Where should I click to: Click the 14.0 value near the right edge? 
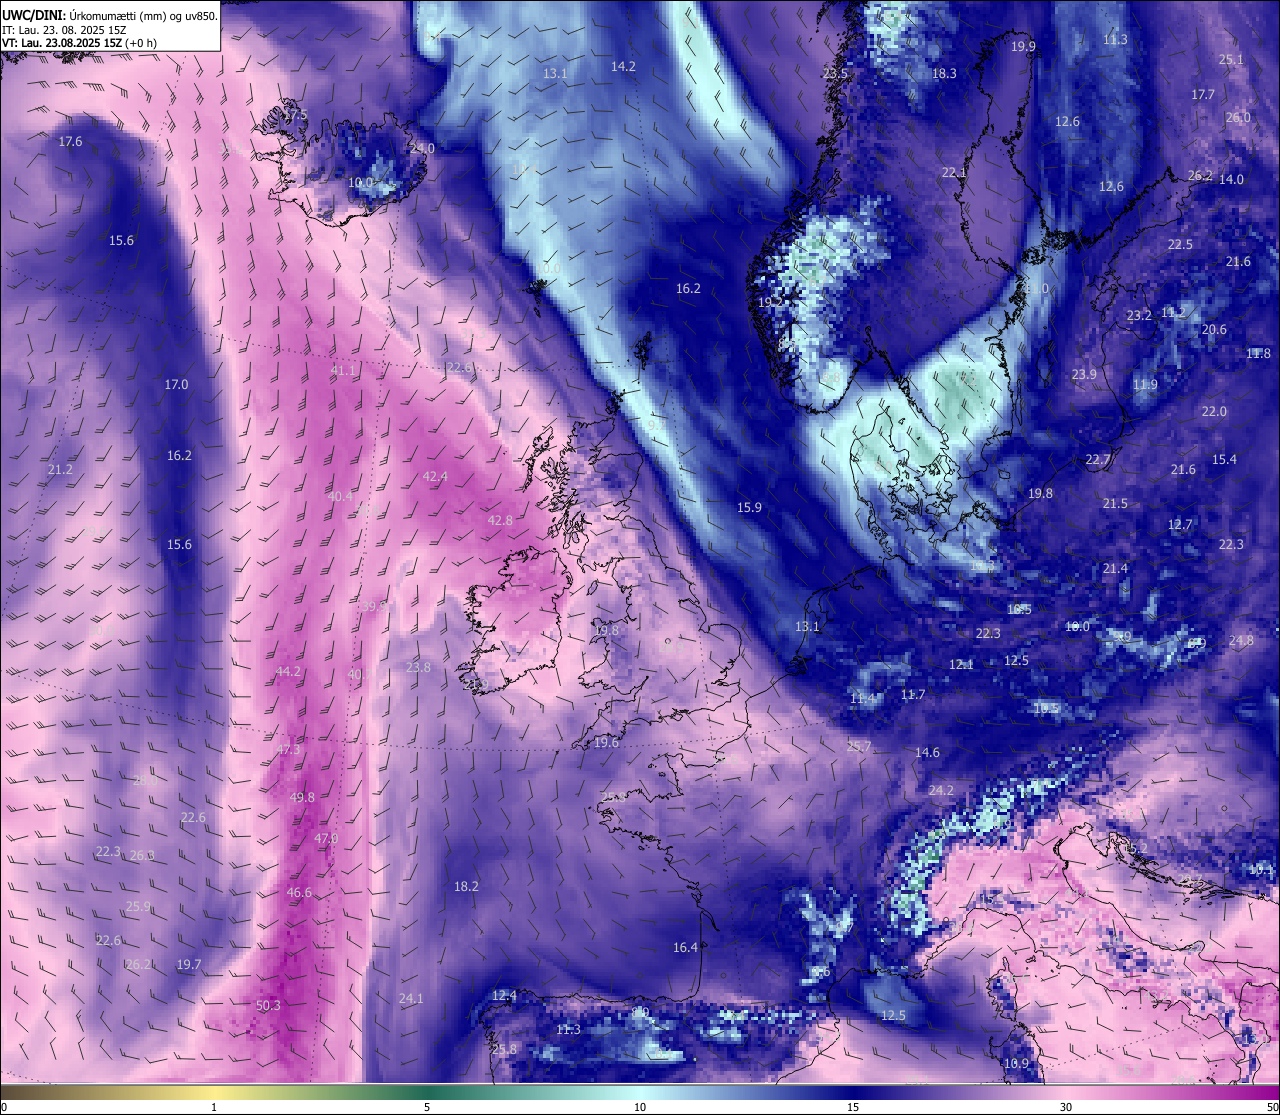click(x=1231, y=180)
